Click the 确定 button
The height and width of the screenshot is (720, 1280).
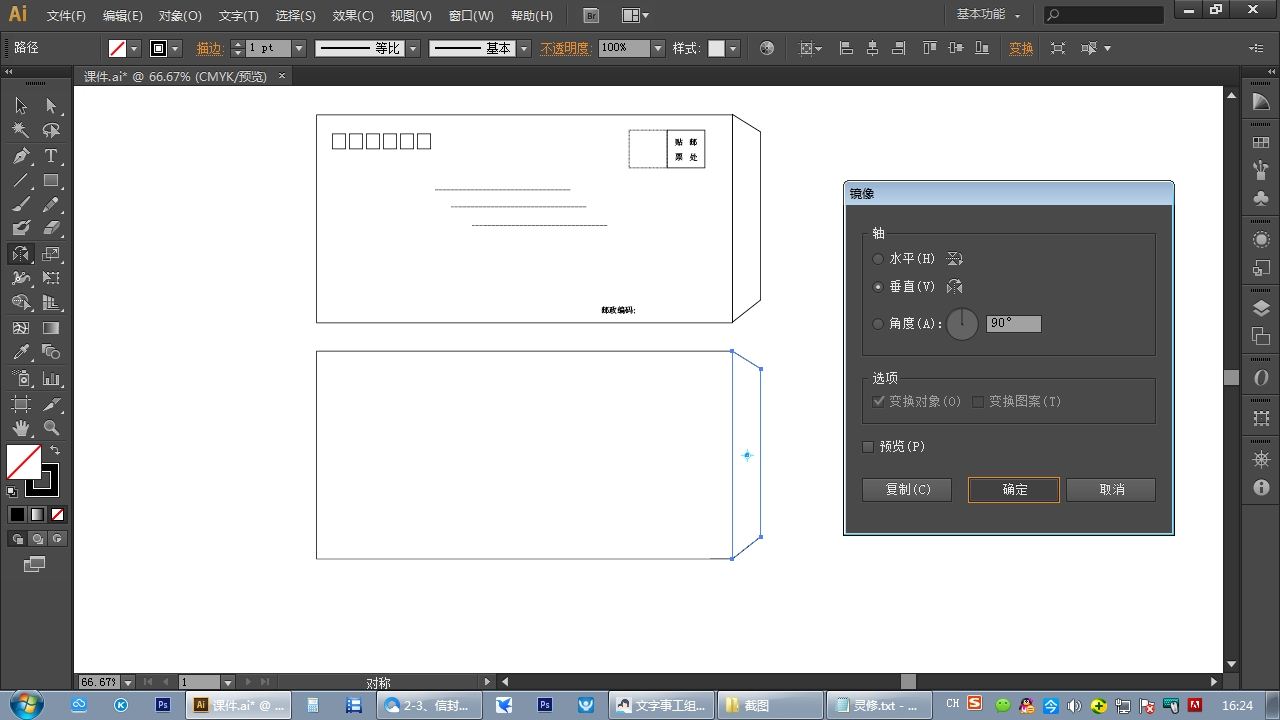click(x=1014, y=490)
